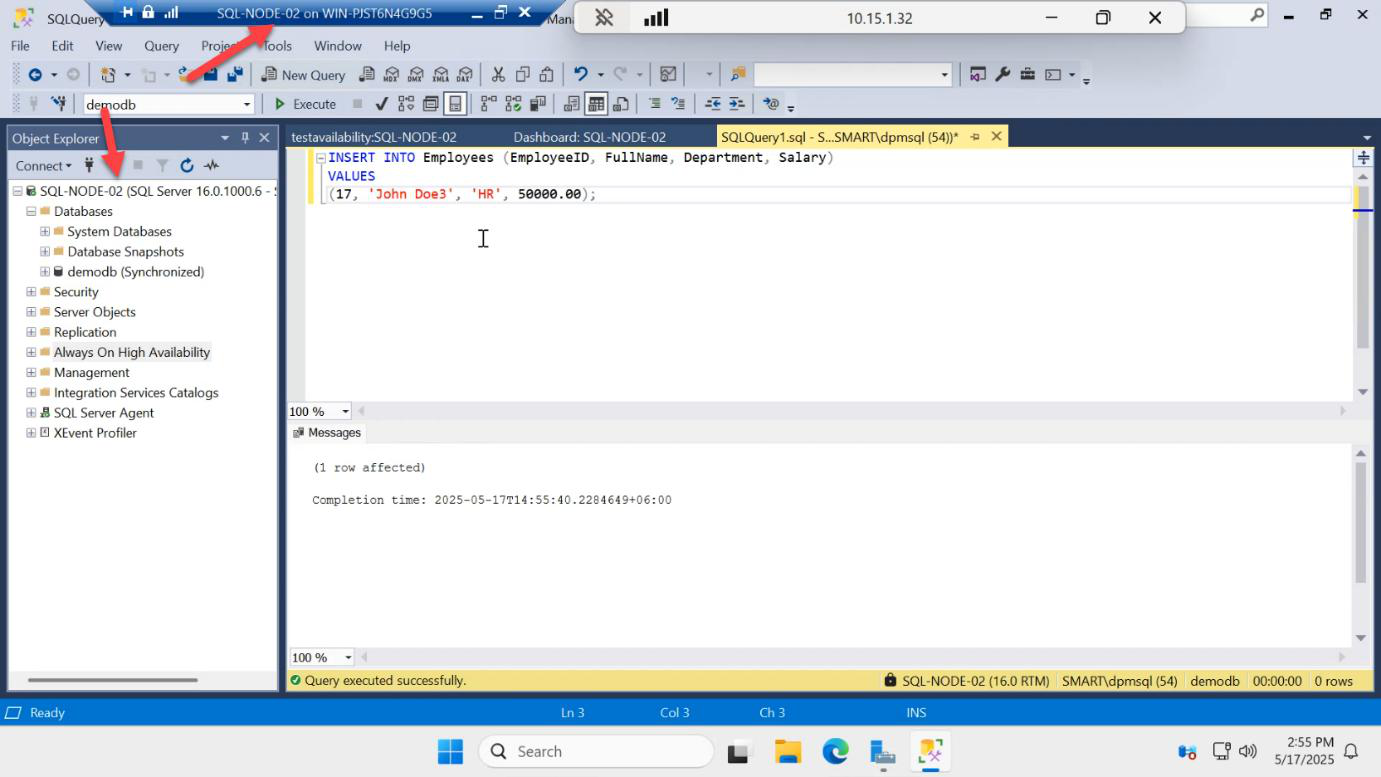Click Display Estimated Execution Plan icon
This screenshot has width=1381, height=777.
click(406, 104)
